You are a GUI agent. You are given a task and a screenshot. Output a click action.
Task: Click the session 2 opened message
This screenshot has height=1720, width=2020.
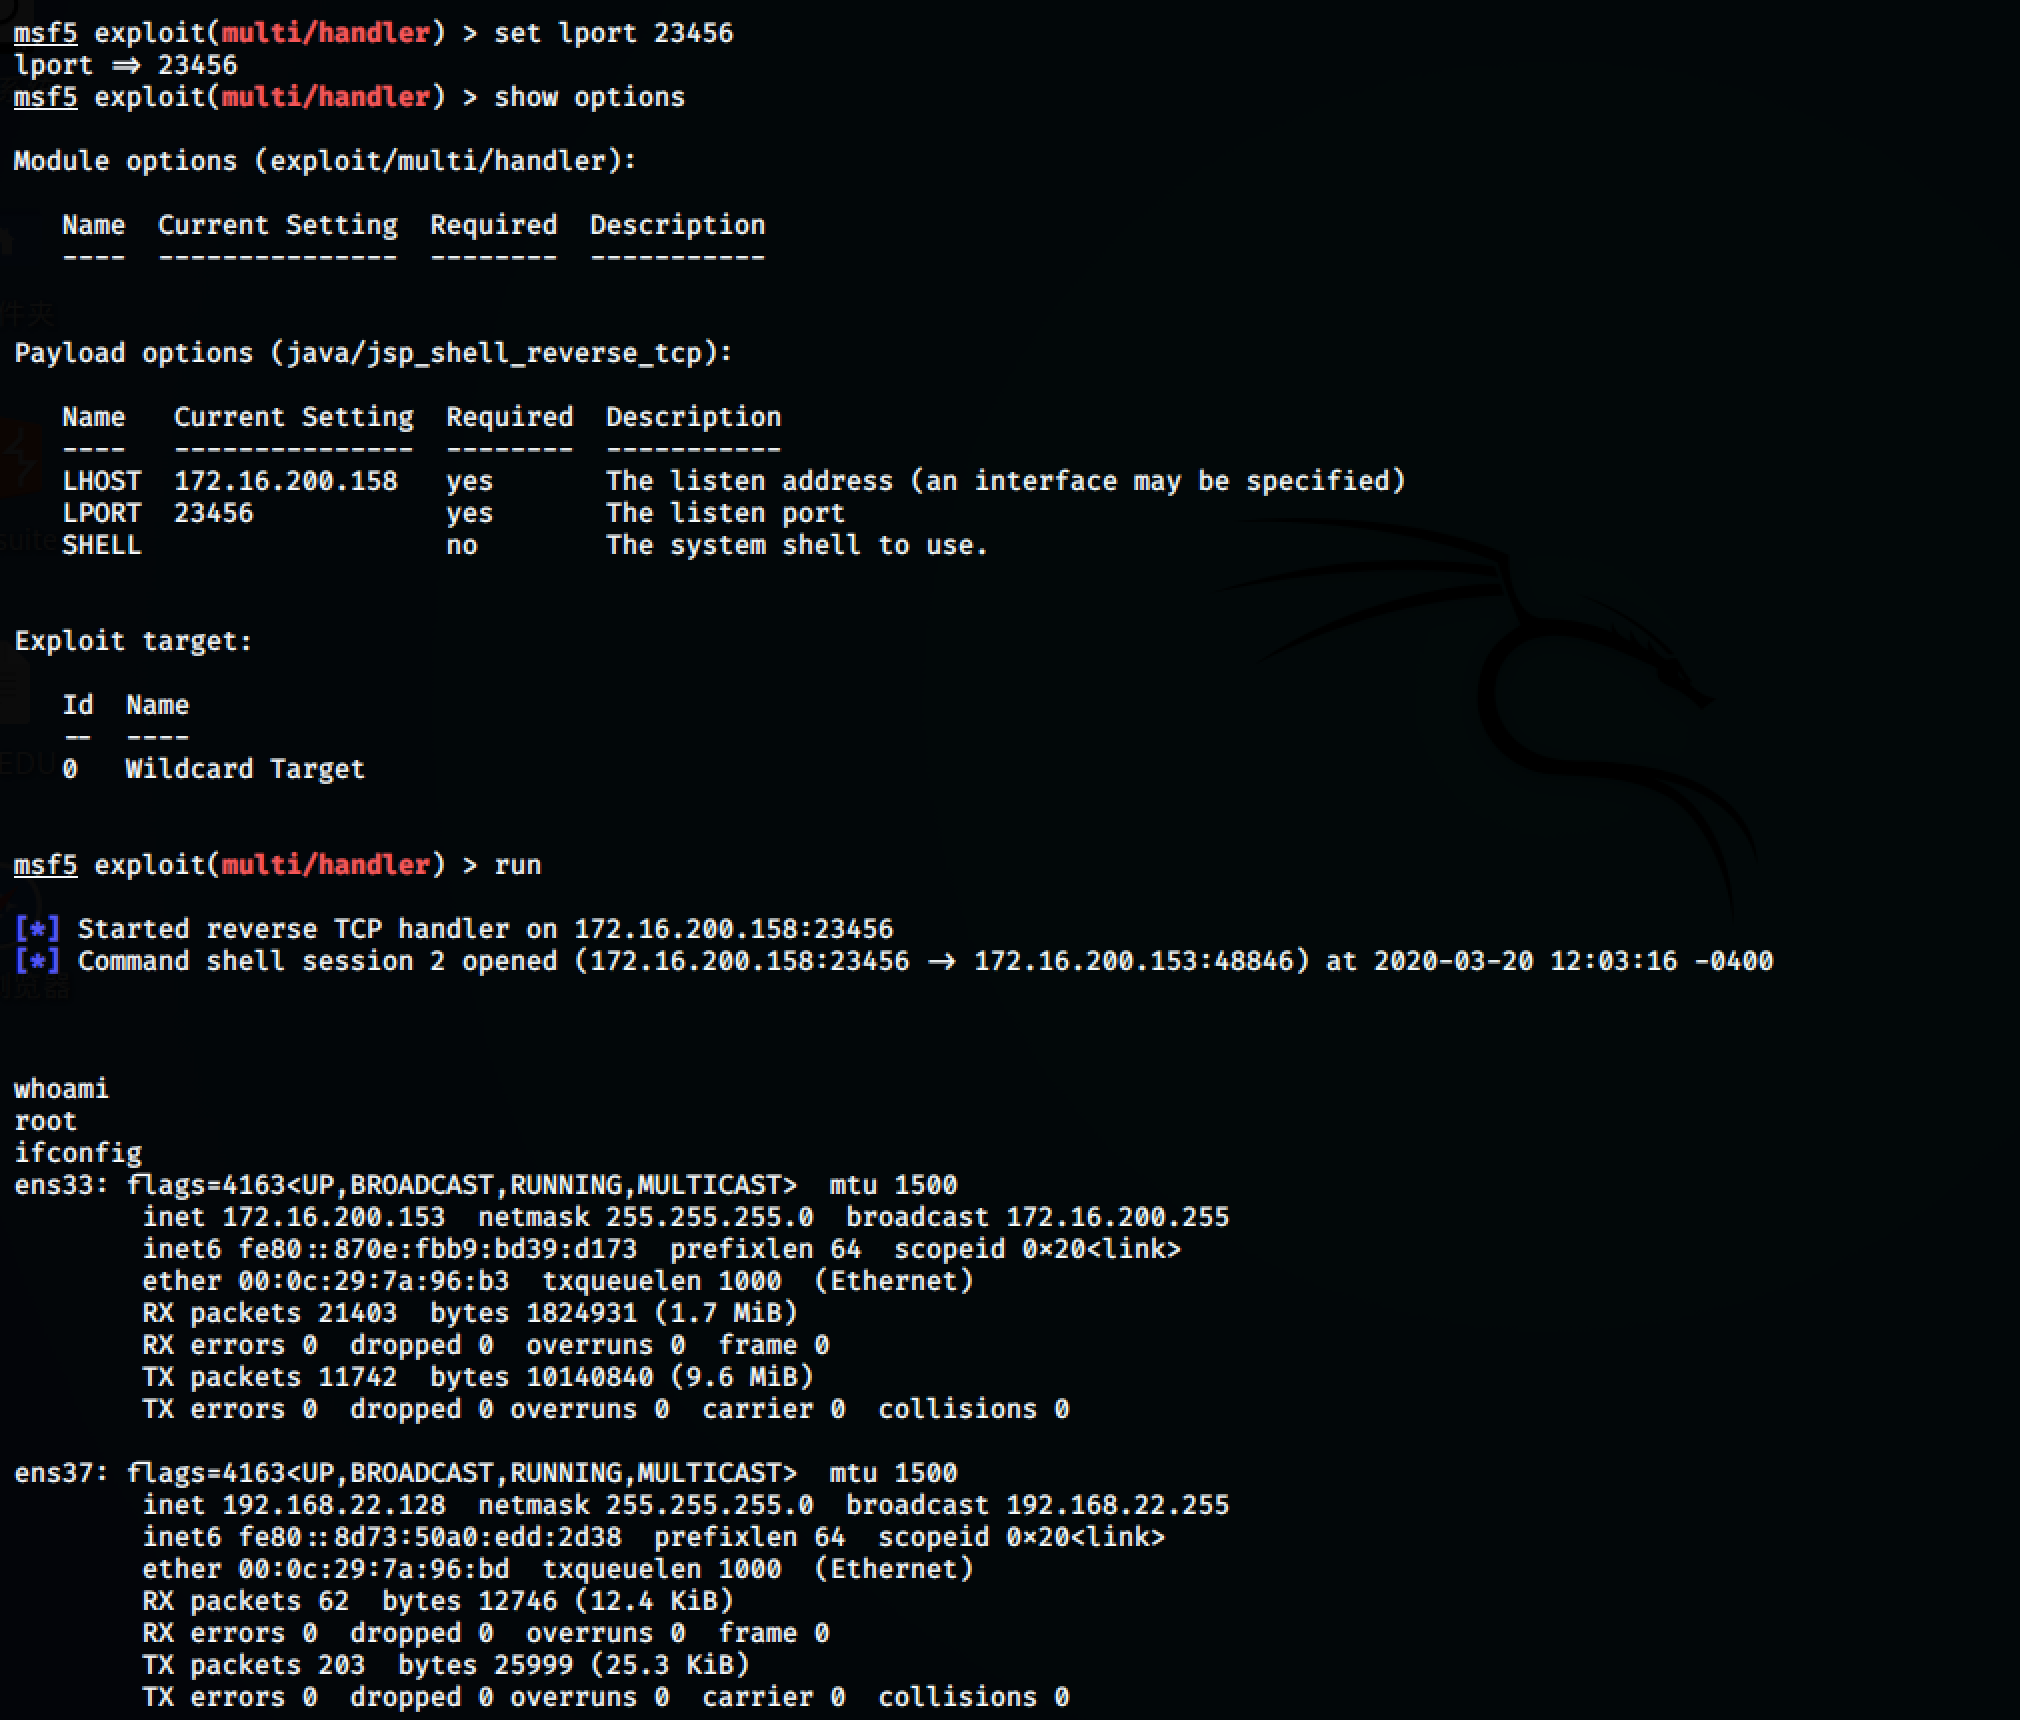(x=500, y=961)
